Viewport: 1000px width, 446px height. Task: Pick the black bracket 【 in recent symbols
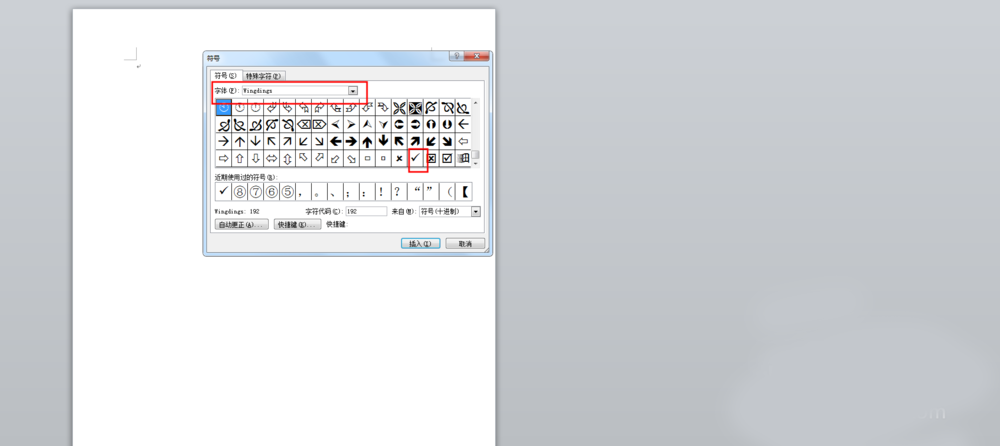464,191
